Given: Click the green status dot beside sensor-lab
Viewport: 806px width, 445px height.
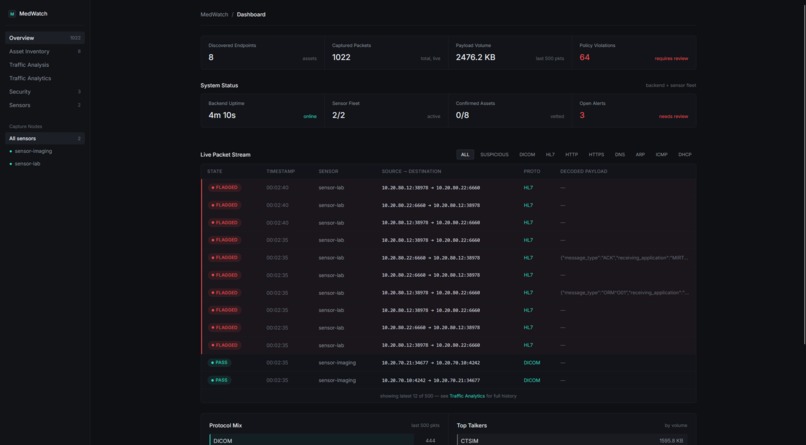Looking at the screenshot, I should tap(11, 164).
